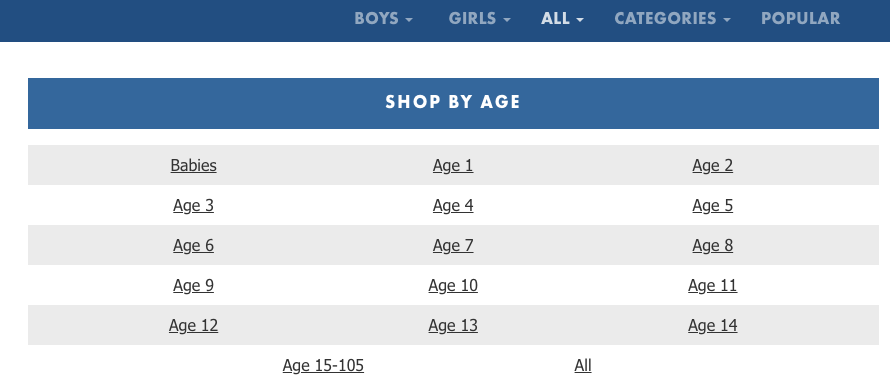The height and width of the screenshot is (392, 890).
Task: Expand the BOYS dropdown menu
Action: (x=383, y=19)
